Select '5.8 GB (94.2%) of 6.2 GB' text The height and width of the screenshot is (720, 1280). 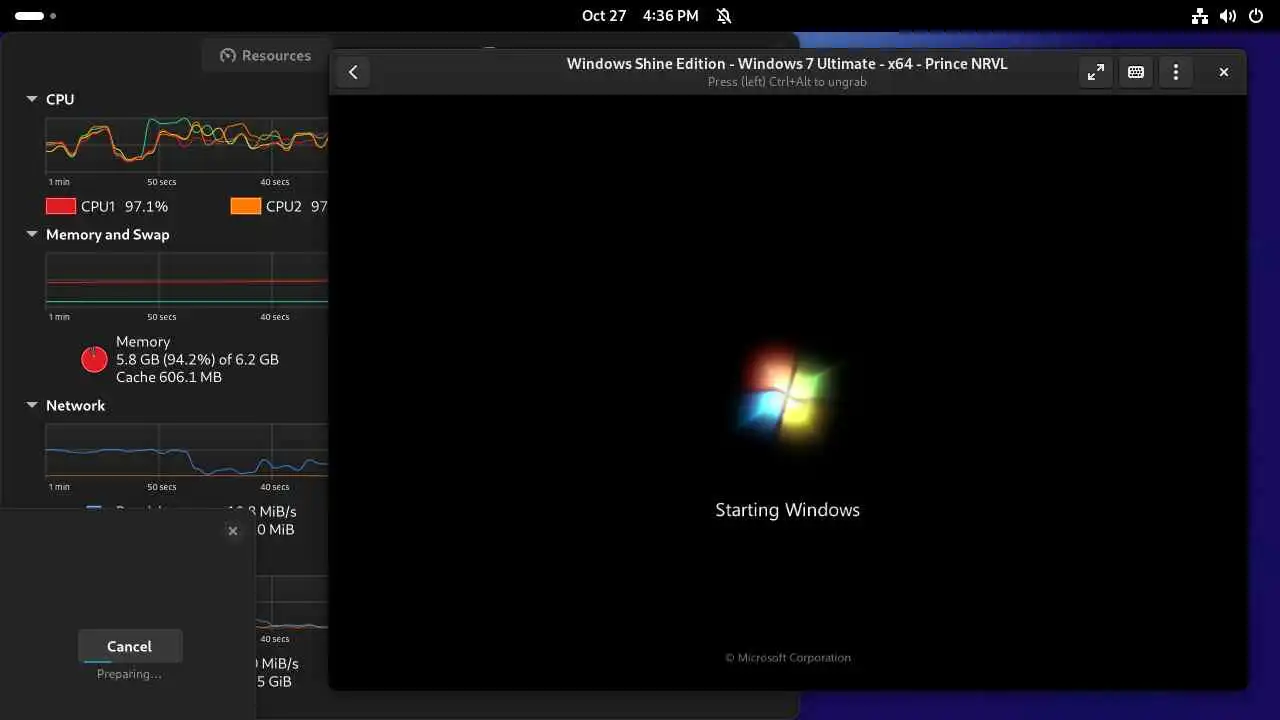197,359
